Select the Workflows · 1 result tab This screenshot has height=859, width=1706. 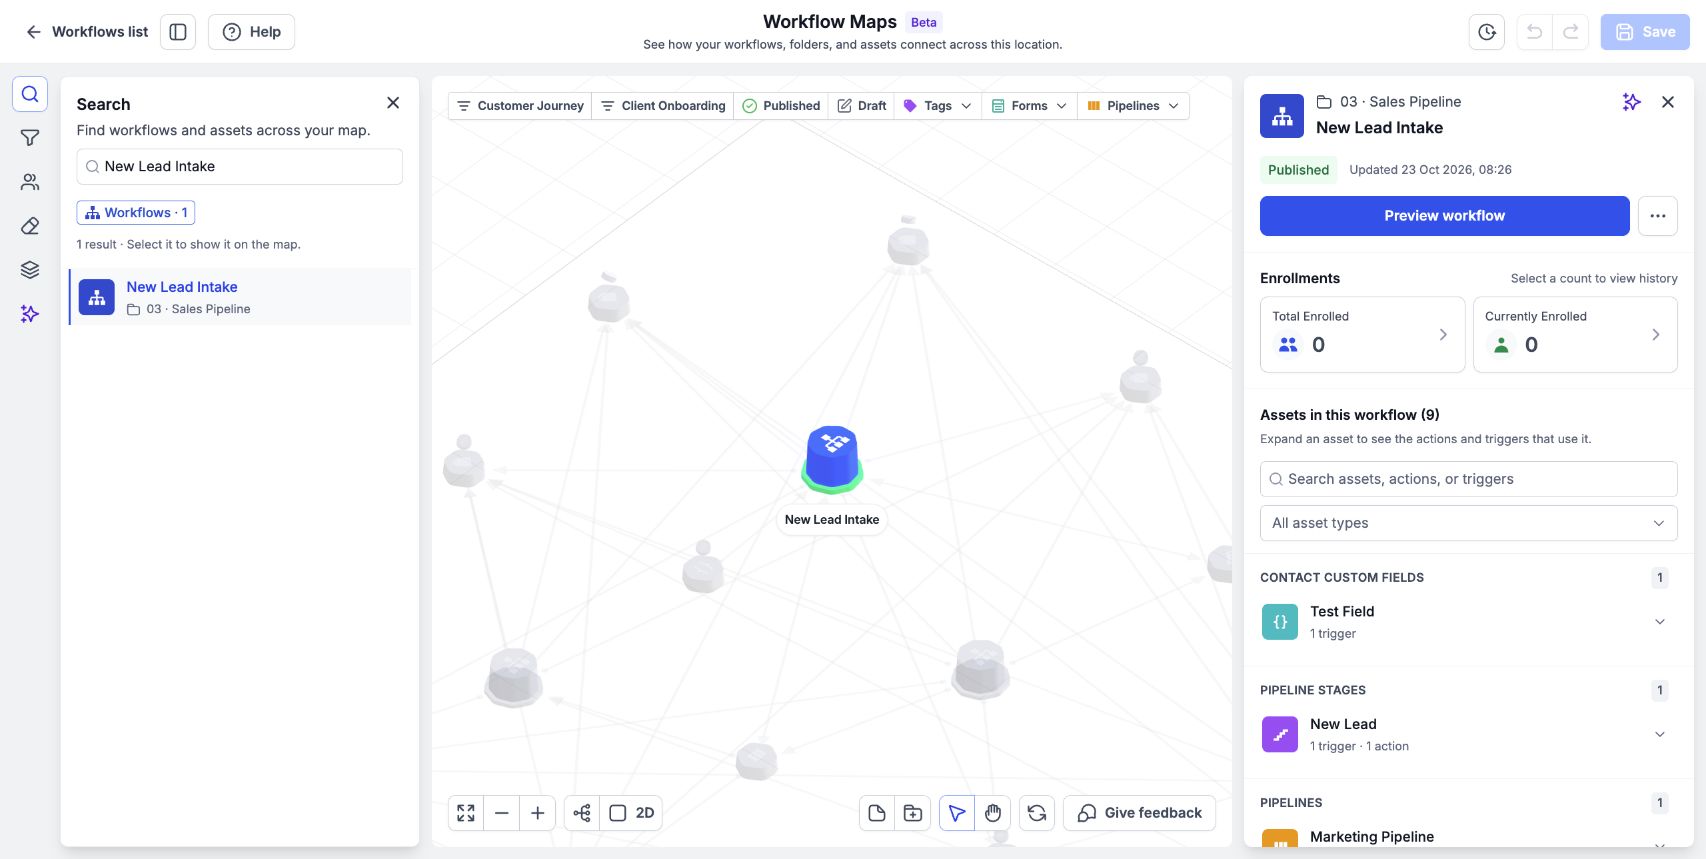(136, 213)
